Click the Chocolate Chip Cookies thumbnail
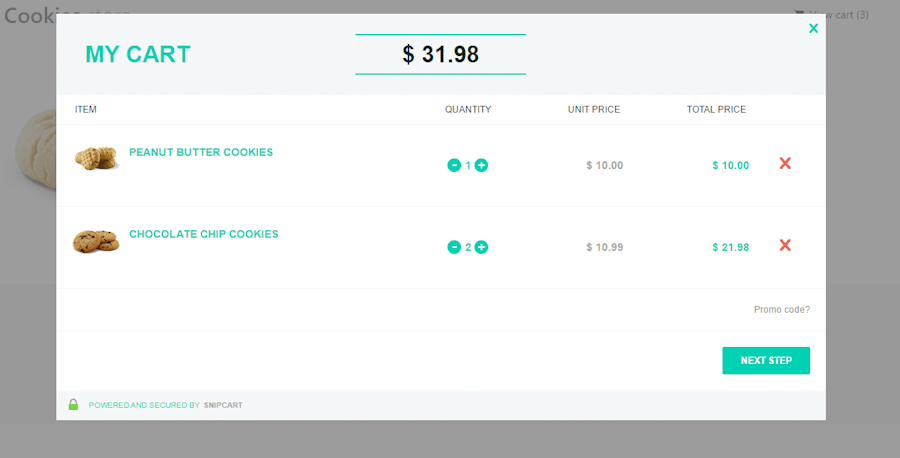This screenshot has height=458, width=900. tap(96, 241)
